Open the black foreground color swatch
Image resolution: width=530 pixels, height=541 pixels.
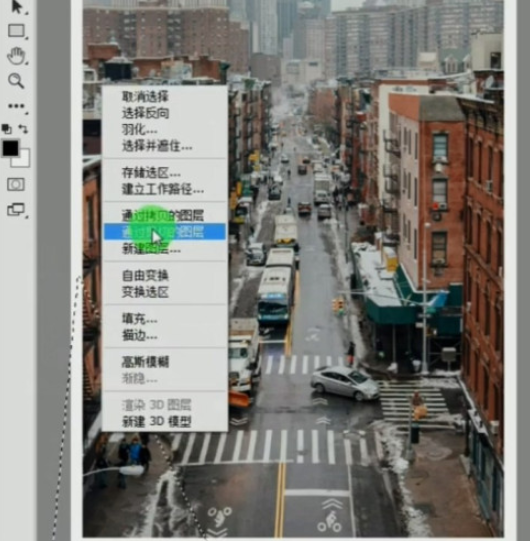click(x=10, y=148)
